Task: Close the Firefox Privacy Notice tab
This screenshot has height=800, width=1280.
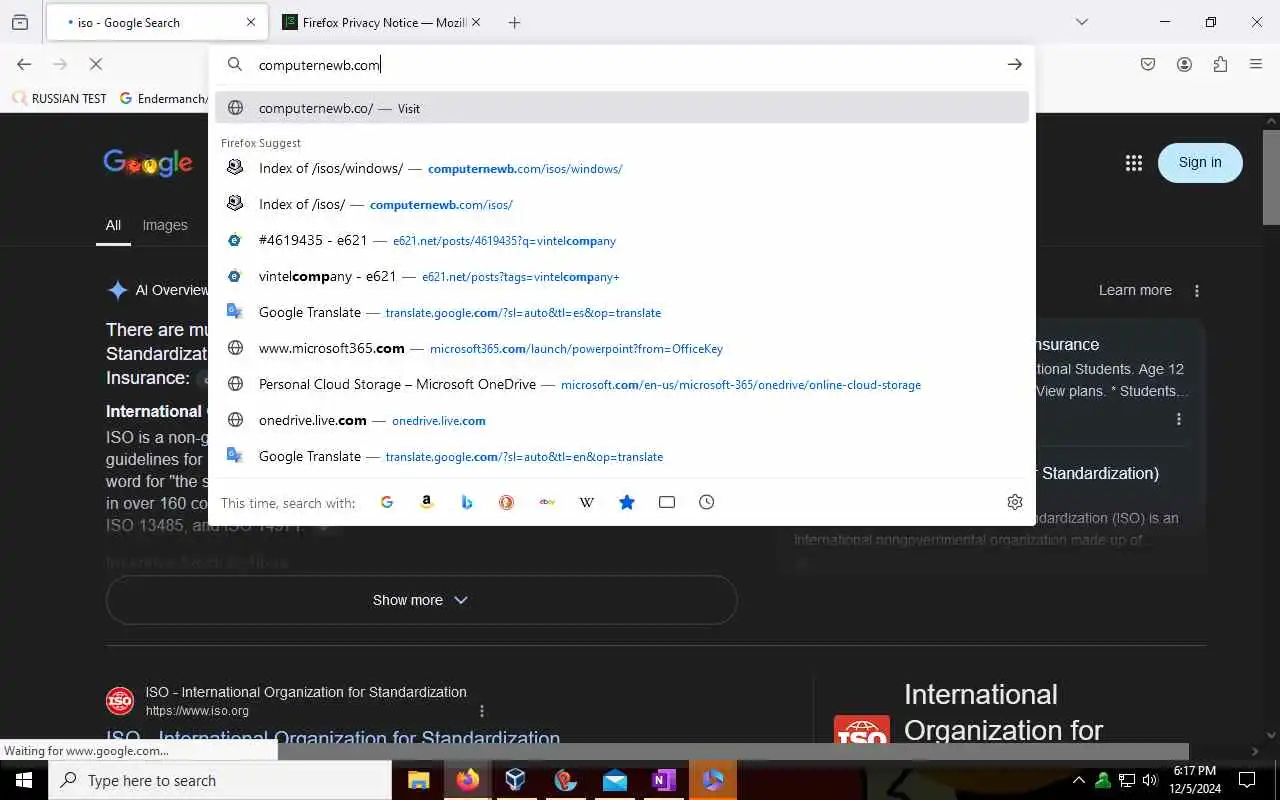Action: pyautogui.click(x=476, y=22)
